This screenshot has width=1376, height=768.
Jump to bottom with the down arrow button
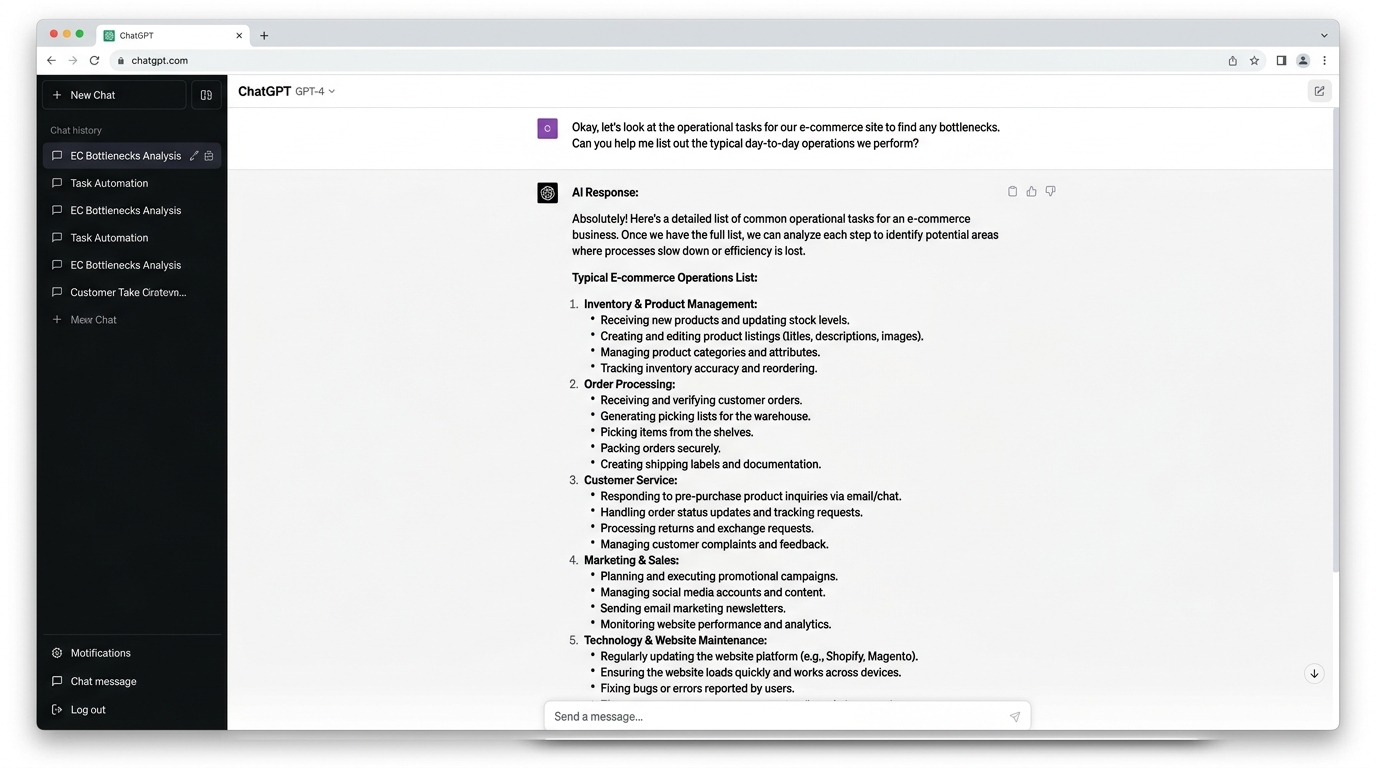[1314, 673]
